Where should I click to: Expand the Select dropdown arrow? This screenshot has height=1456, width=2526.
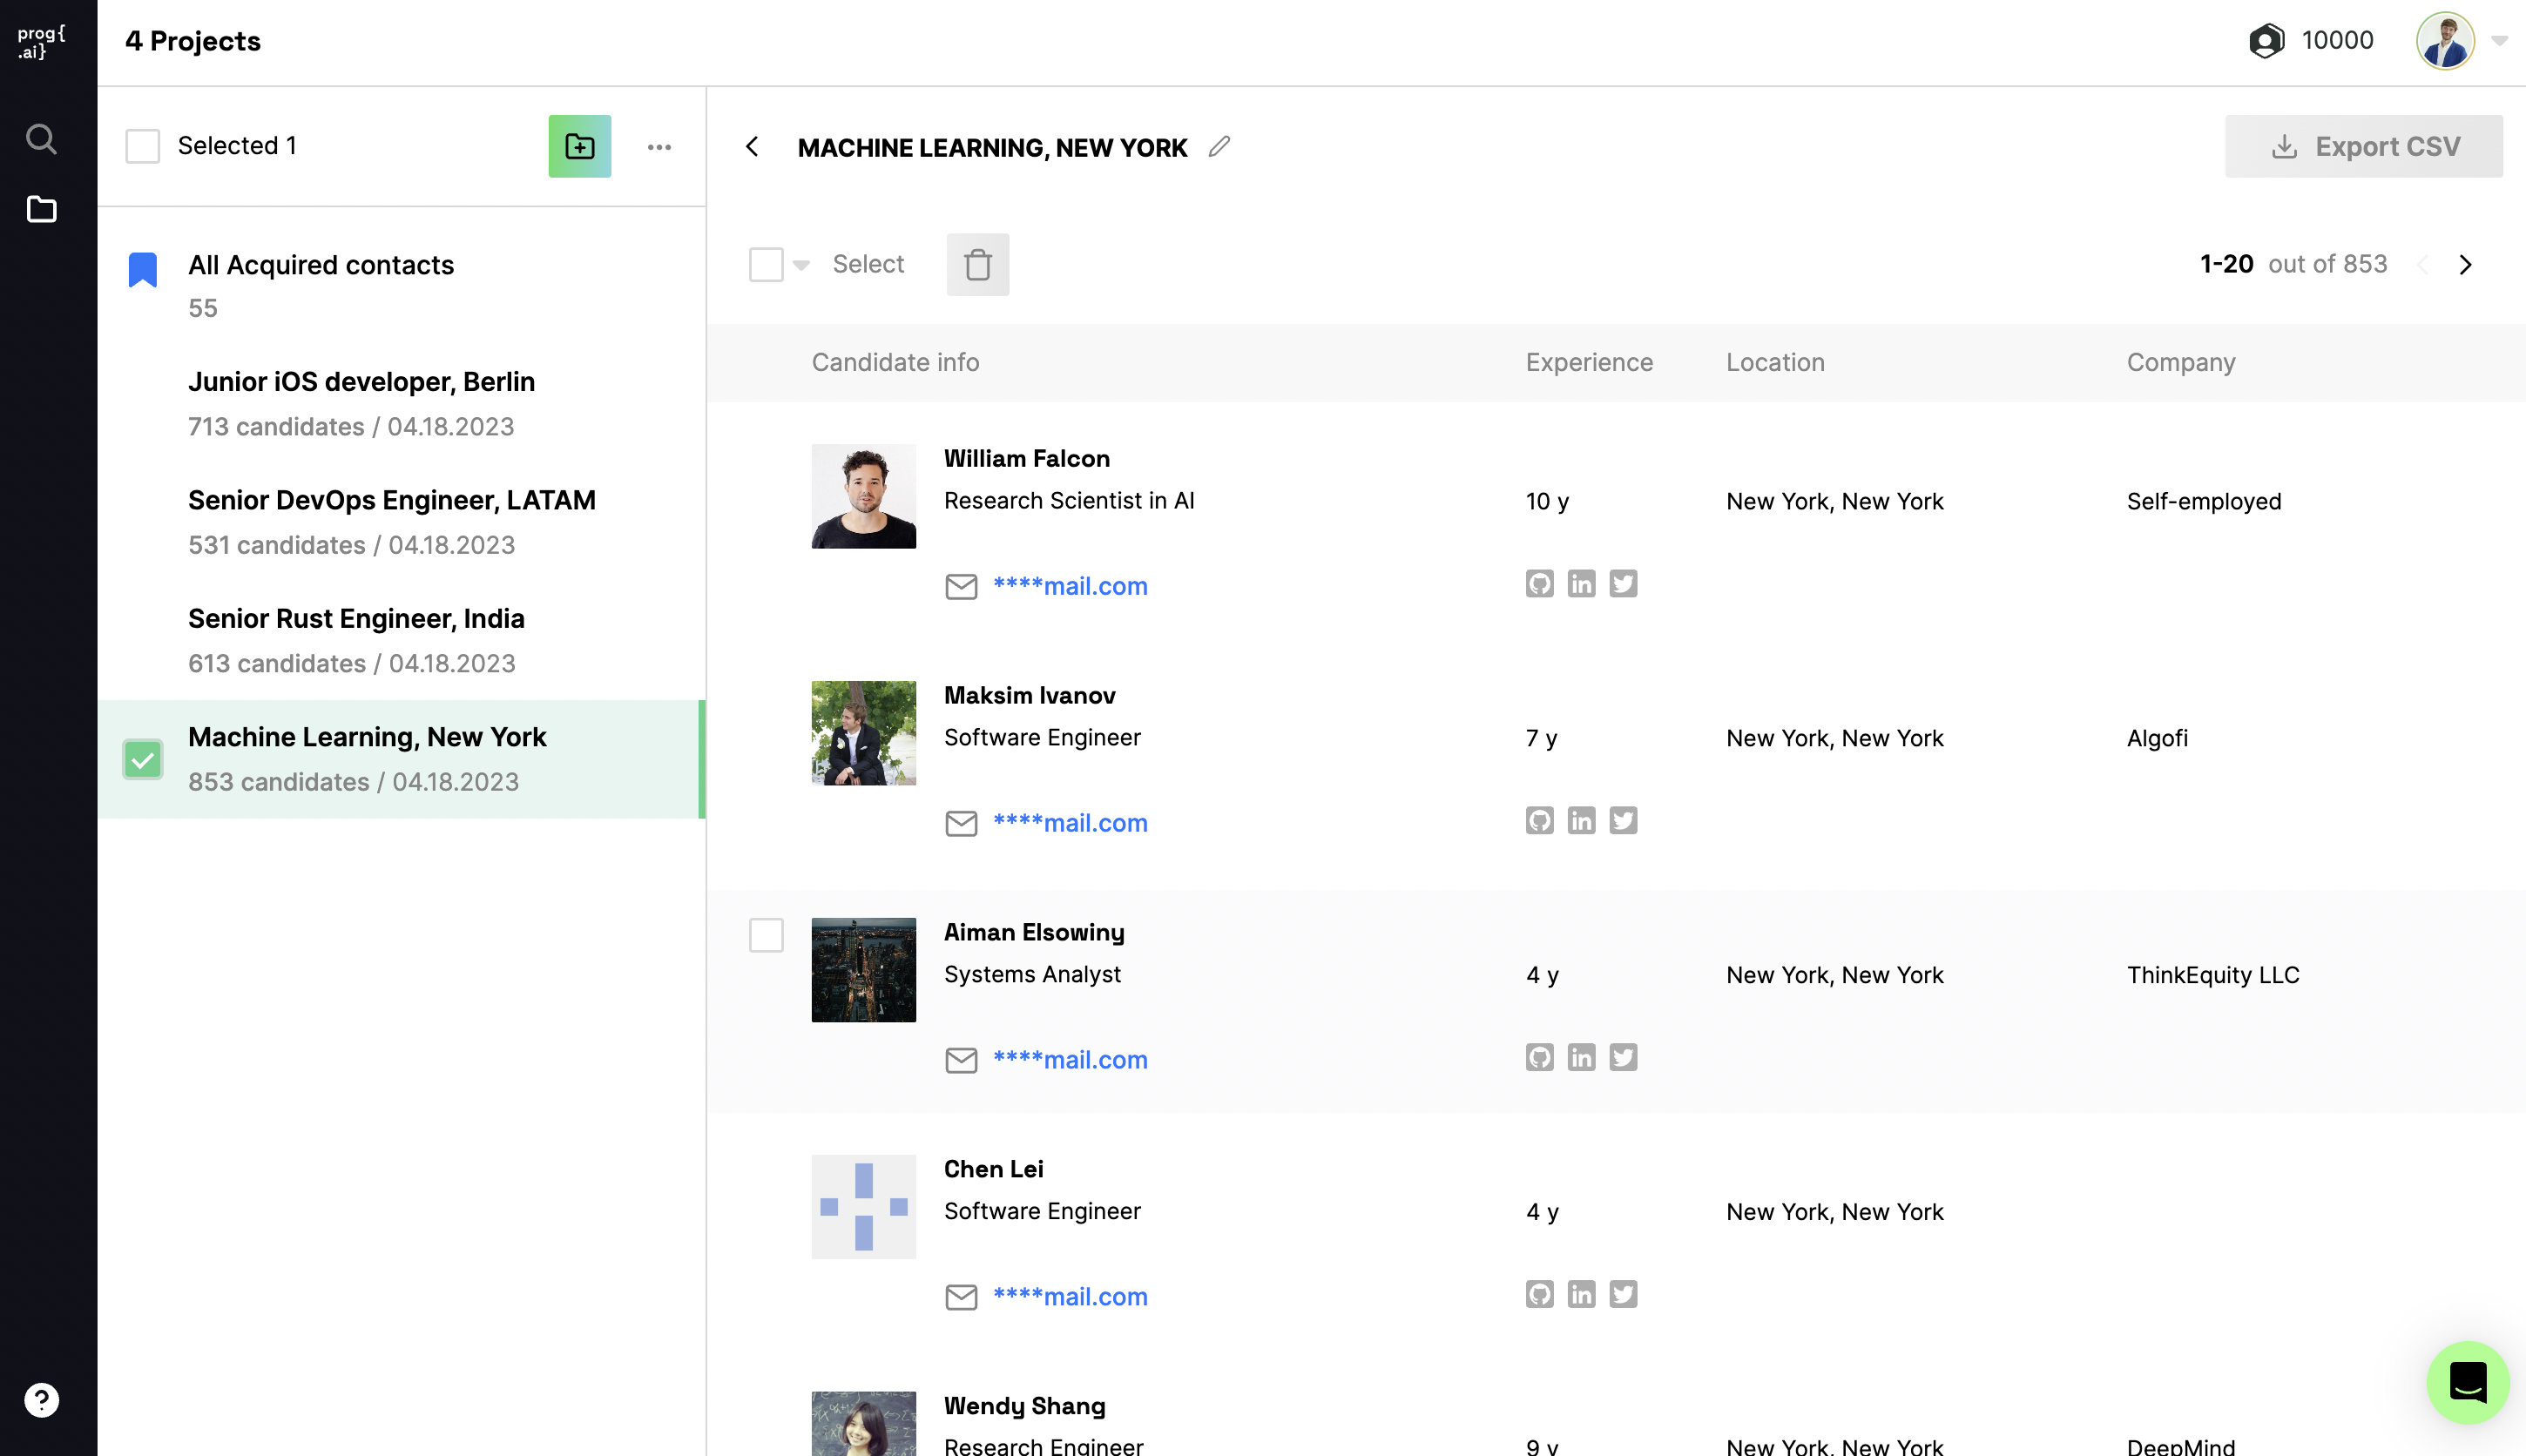click(x=801, y=265)
